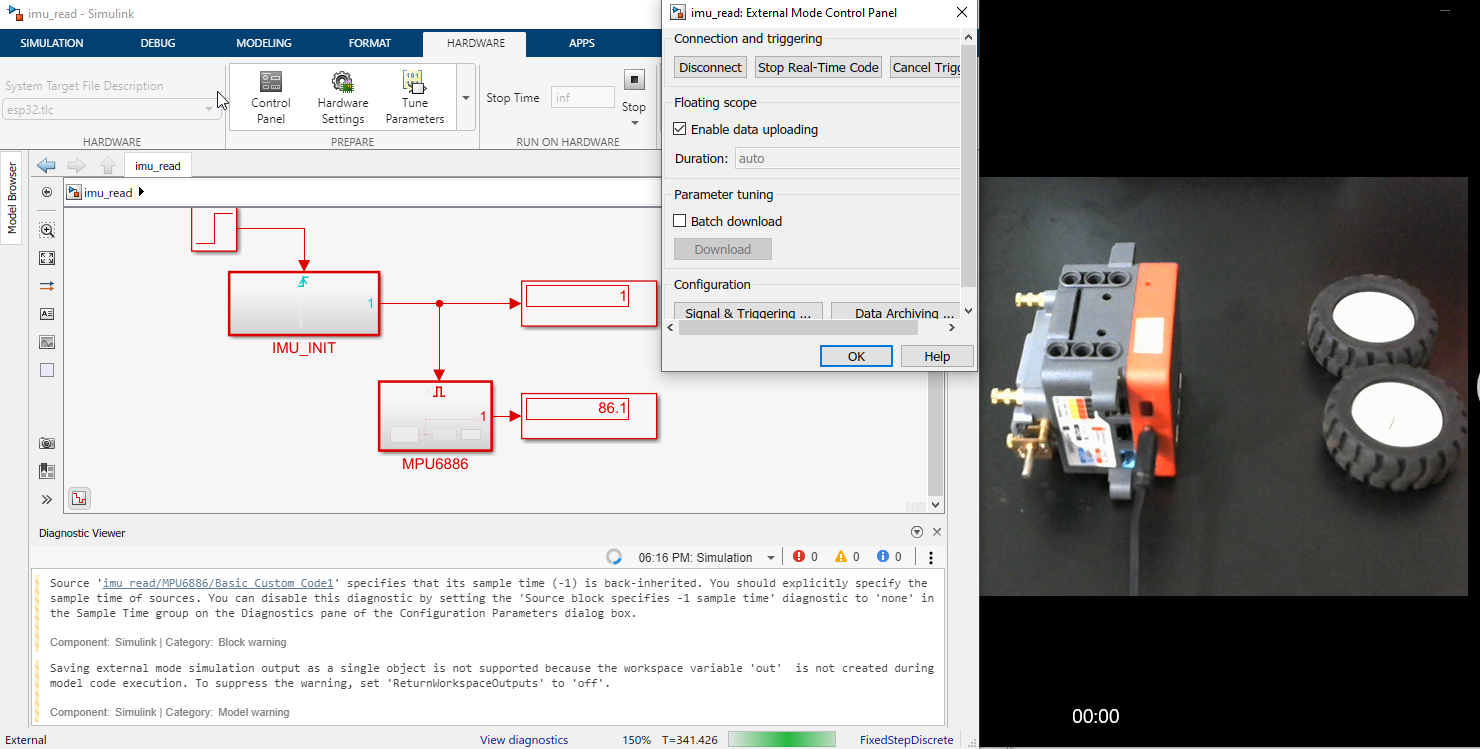The height and width of the screenshot is (749, 1480).
Task: Click Stop Real-Time Code button
Action: click(818, 67)
